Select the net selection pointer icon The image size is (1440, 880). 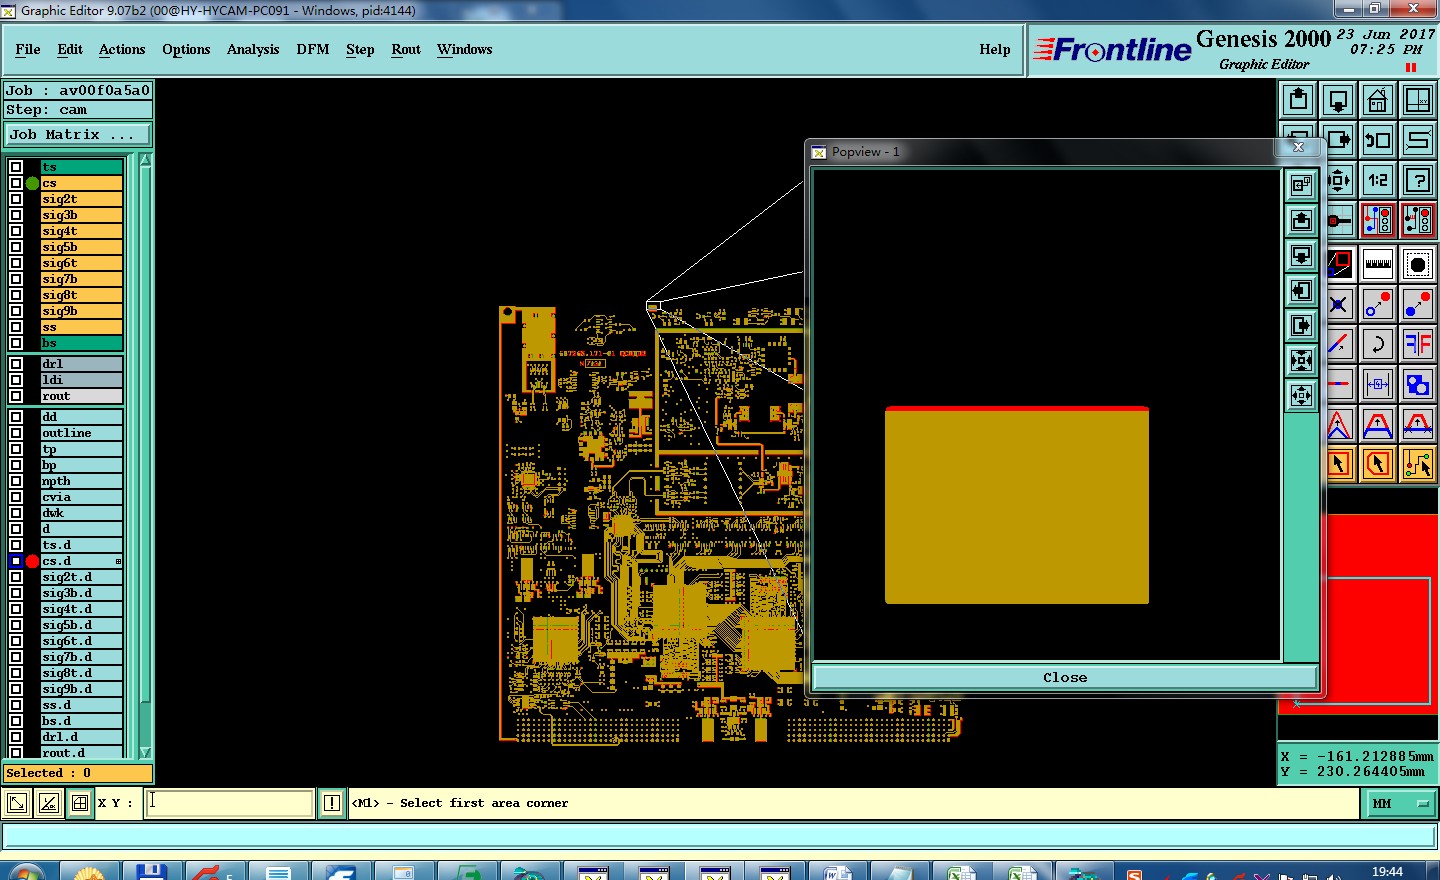tap(1418, 463)
